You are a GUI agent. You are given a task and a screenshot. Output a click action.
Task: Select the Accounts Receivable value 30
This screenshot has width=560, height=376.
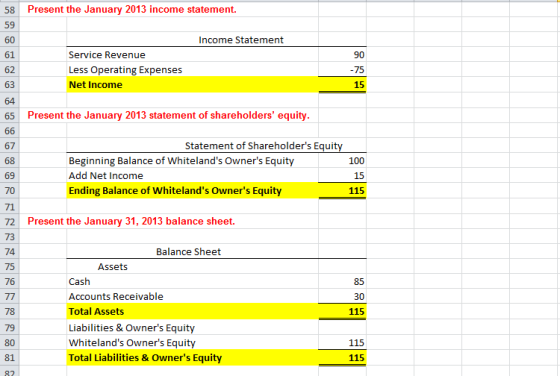point(342,296)
